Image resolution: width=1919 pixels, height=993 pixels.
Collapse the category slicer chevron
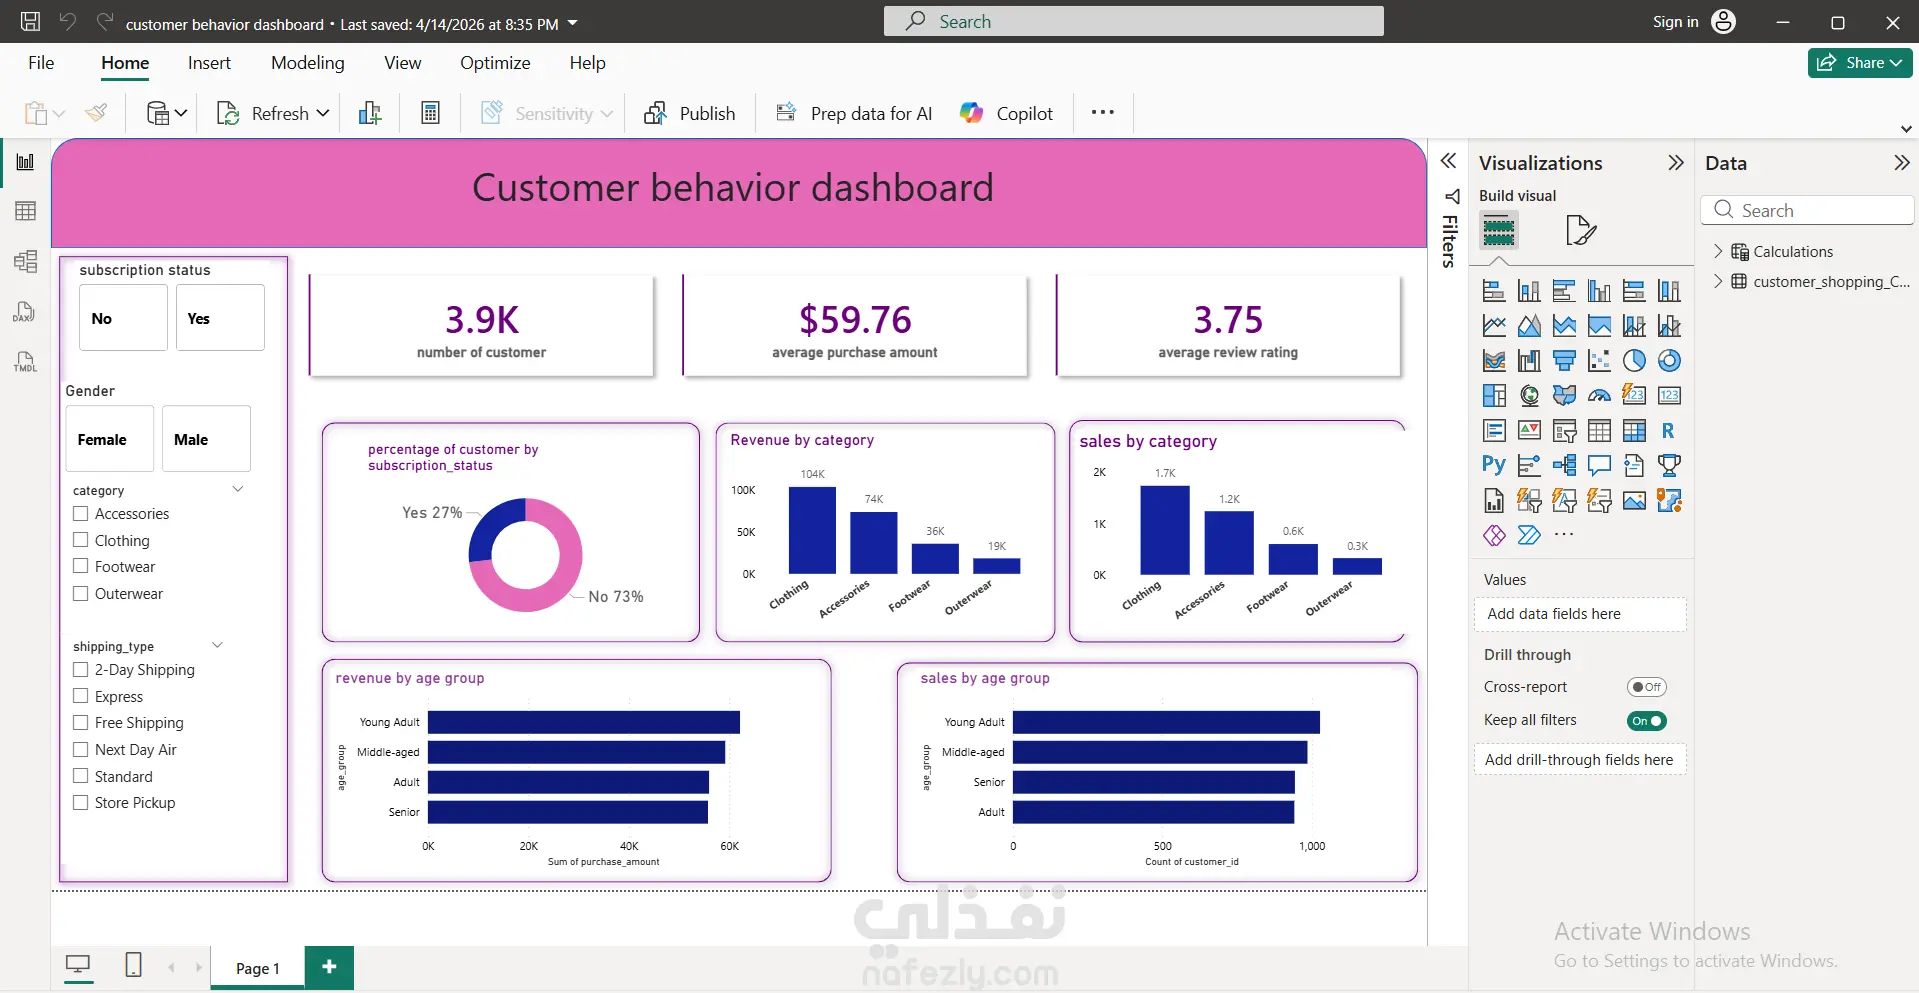(x=238, y=489)
